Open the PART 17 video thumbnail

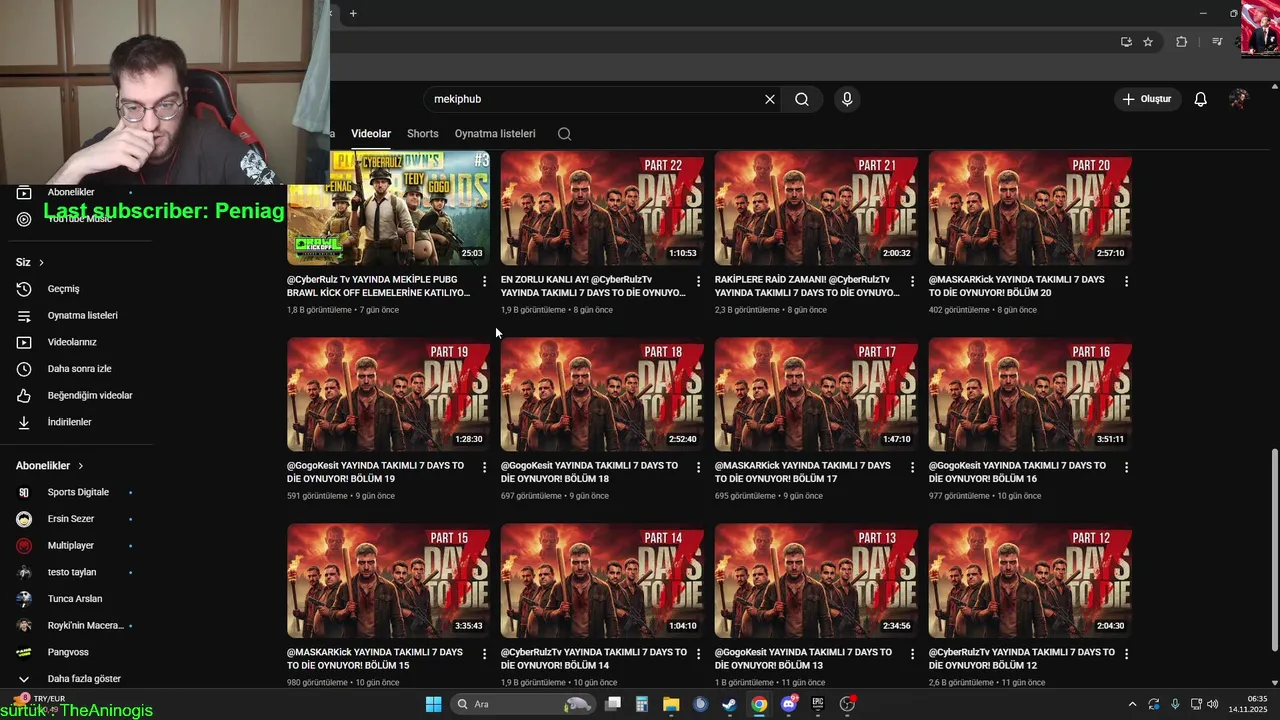(x=816, y=394)
